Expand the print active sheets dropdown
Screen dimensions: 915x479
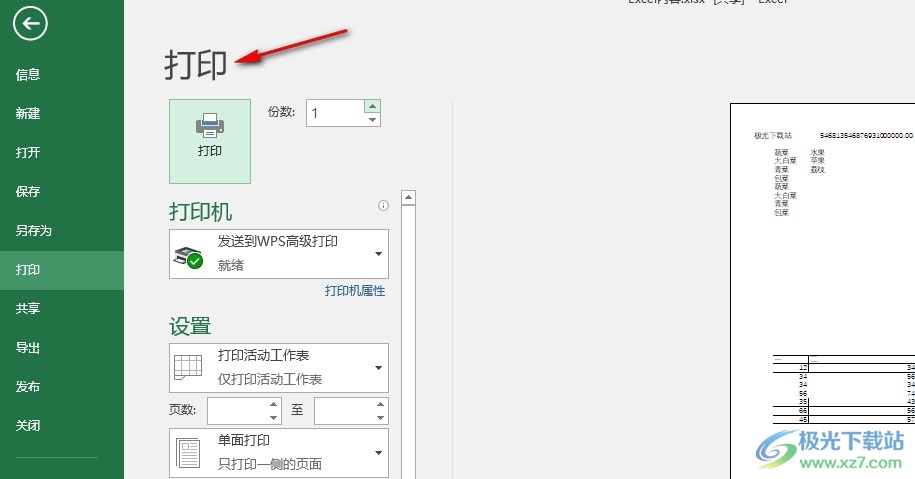point(279,368)
